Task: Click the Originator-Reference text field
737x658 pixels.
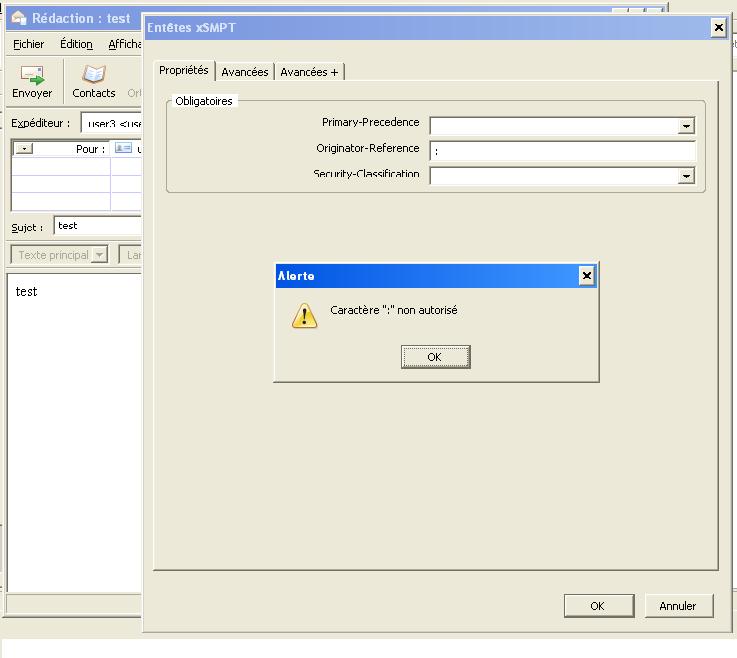Action: [x=562, y=151]
